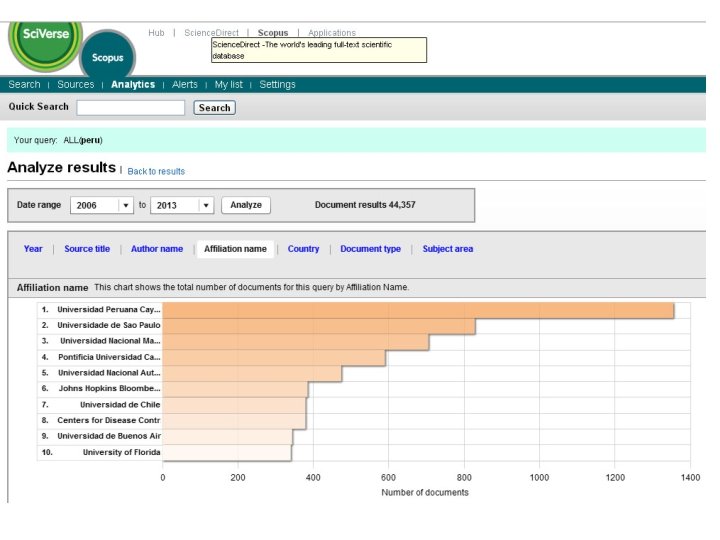The height and width of the screenshot is (540, 720).
Task: Switch to the Document type tab
Action: pyautogui.click(x=371, y=249)
